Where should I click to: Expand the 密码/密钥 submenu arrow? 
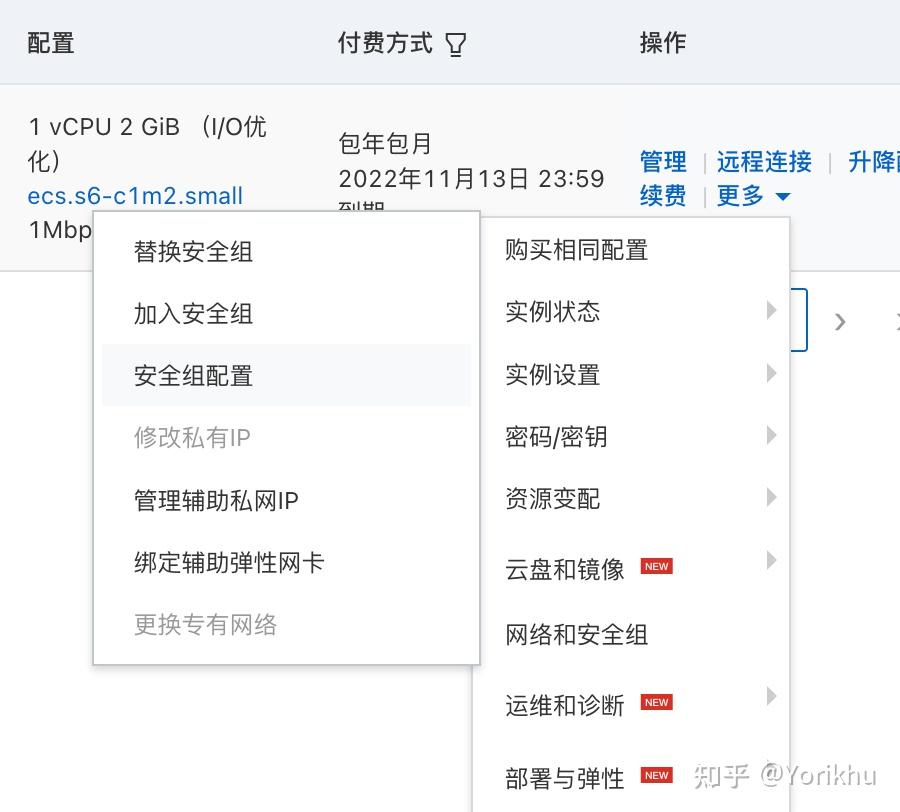[771, 435]
